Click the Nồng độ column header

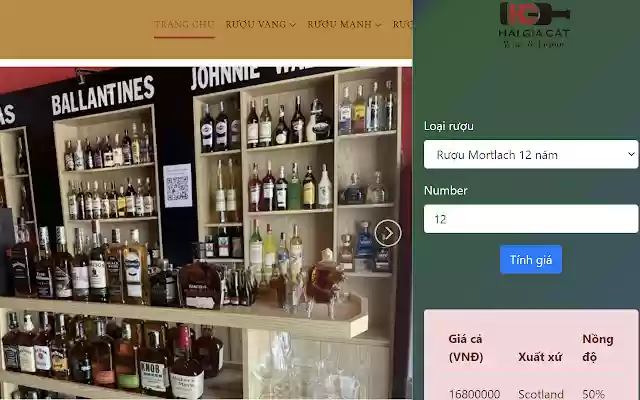tap(598, 348)
